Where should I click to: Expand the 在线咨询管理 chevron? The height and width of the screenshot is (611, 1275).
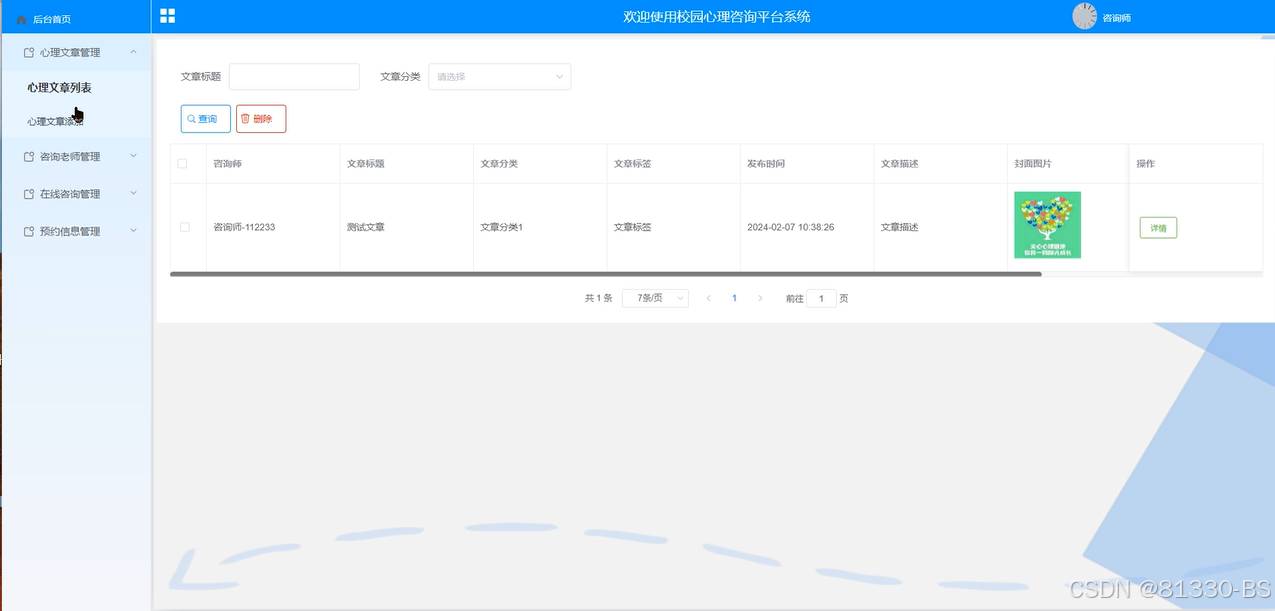[x=134, y=193]
